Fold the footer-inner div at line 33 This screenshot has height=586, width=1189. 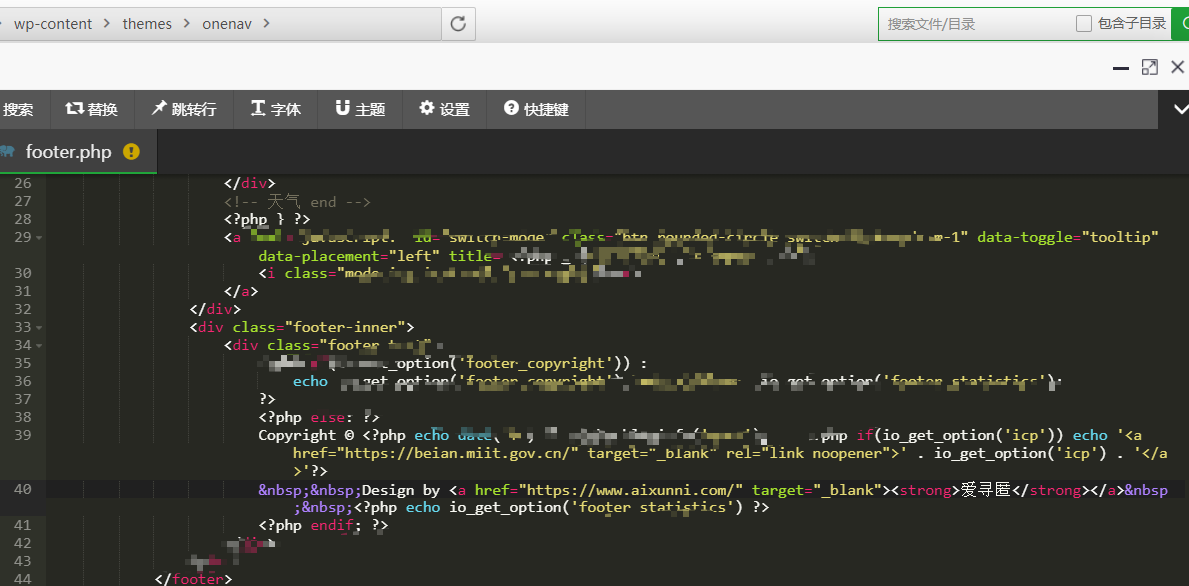pos(38,328)
